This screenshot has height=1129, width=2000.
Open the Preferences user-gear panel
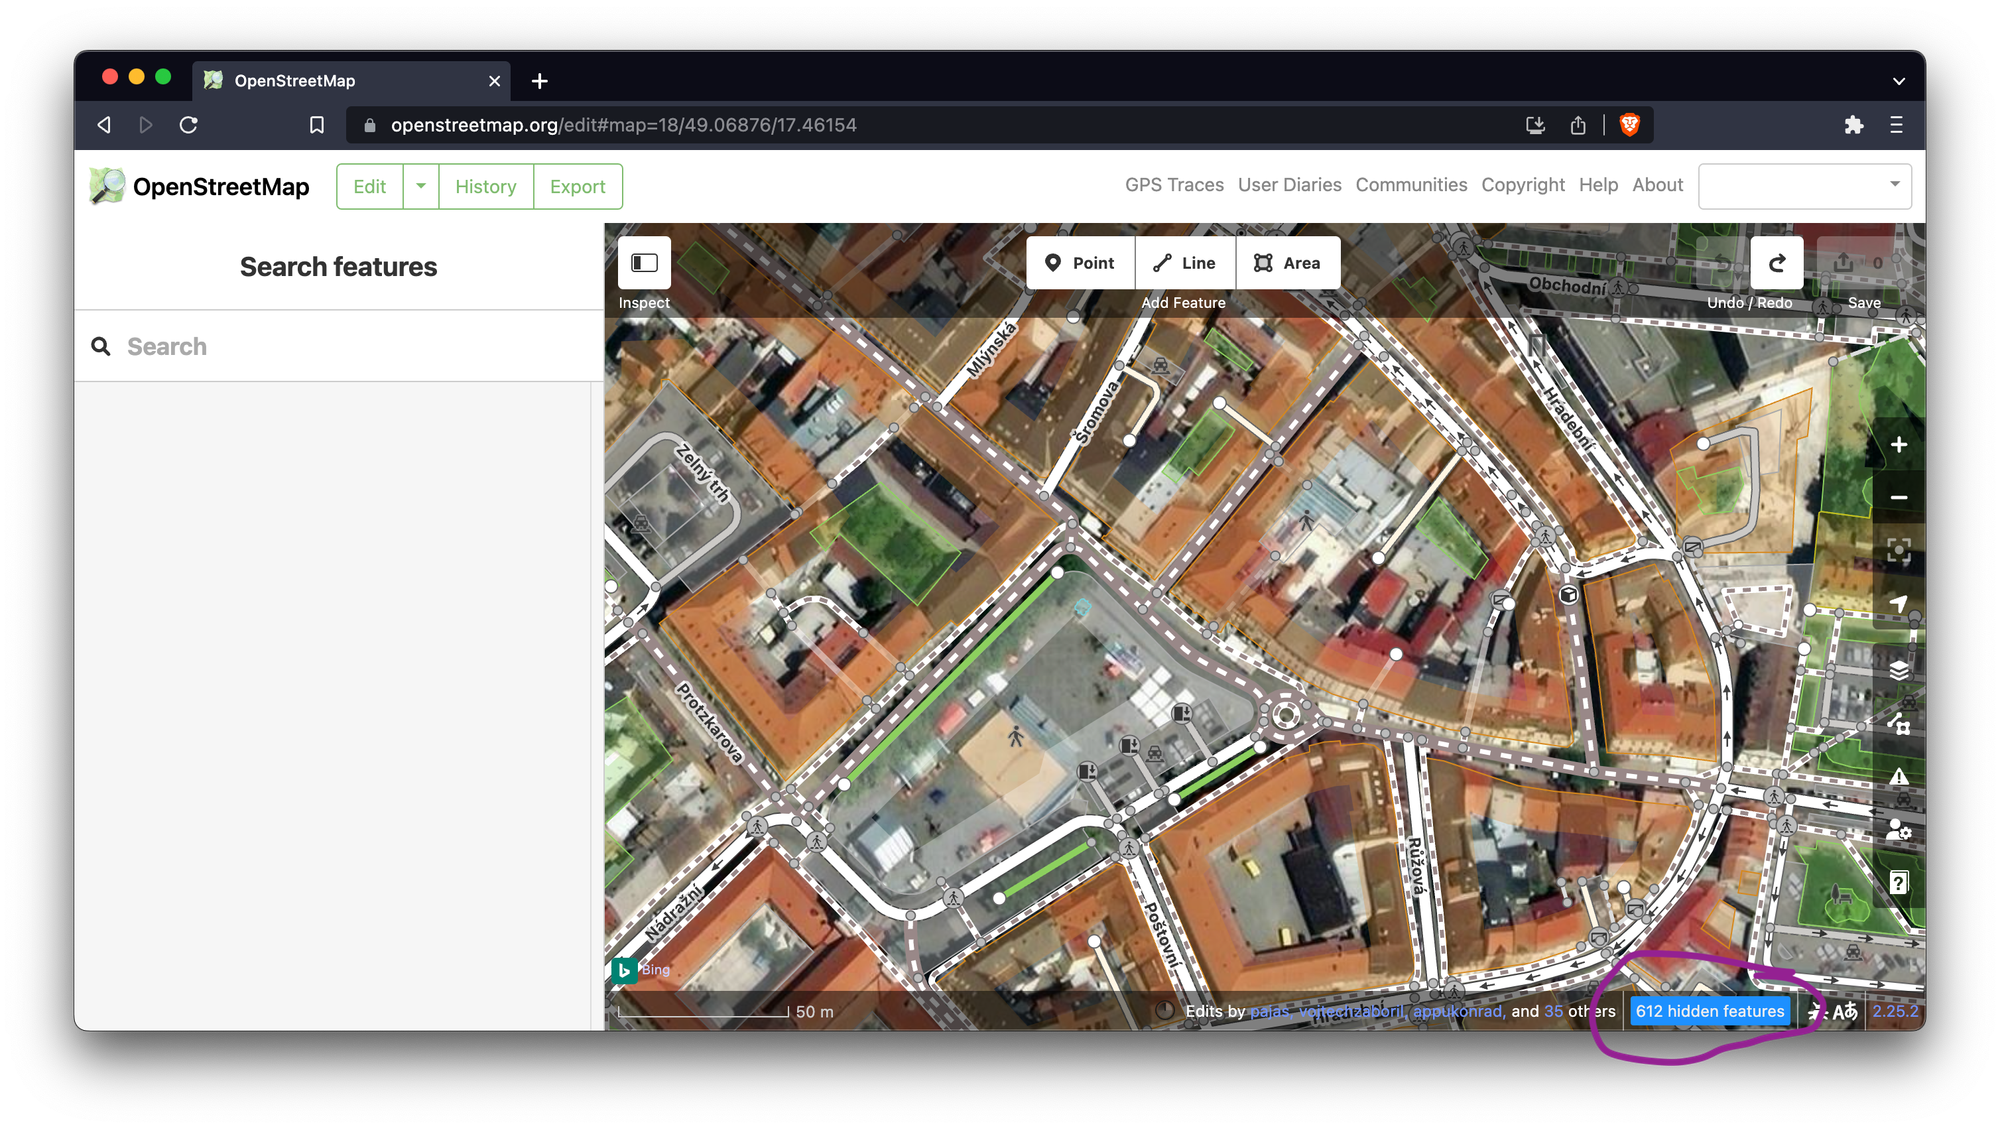tap(1898, 830)
